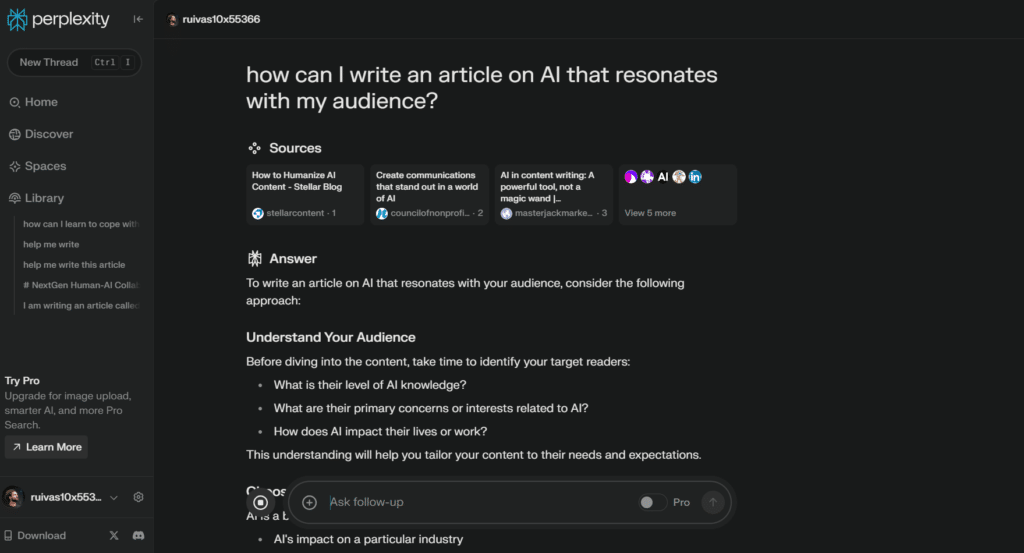
Task: Click the LinkedIn source favicon
Action: (x=695, y=177)
